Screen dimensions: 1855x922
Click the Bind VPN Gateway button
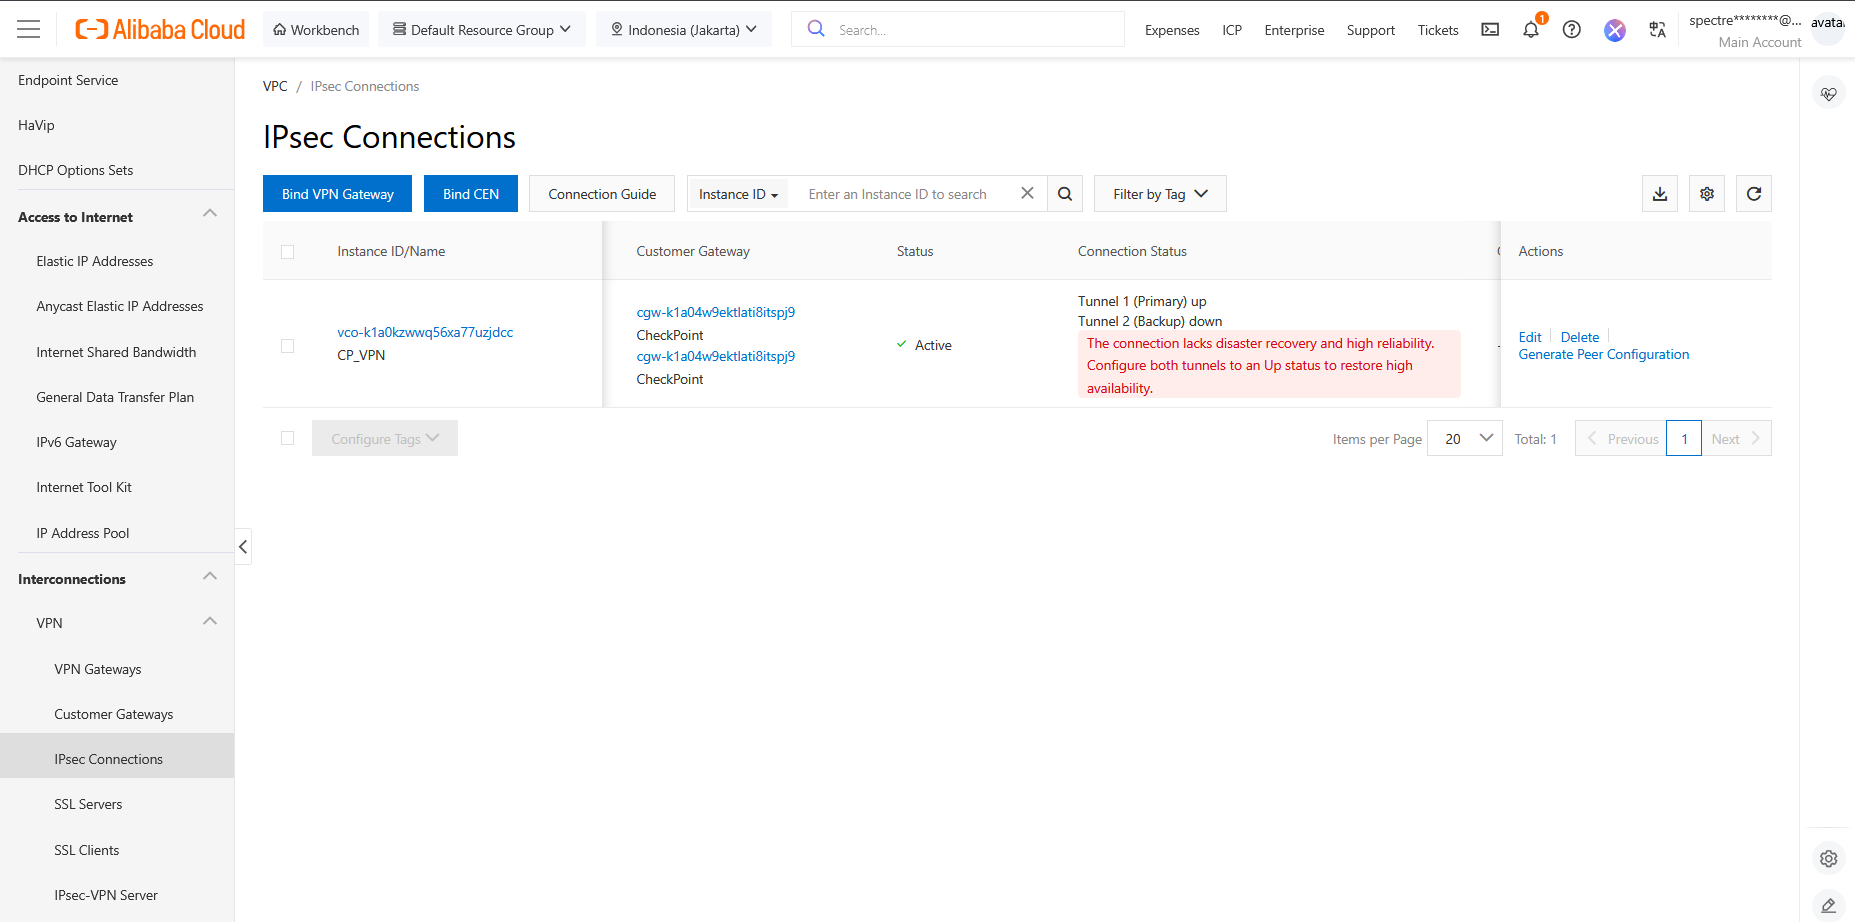click(337, 194)
